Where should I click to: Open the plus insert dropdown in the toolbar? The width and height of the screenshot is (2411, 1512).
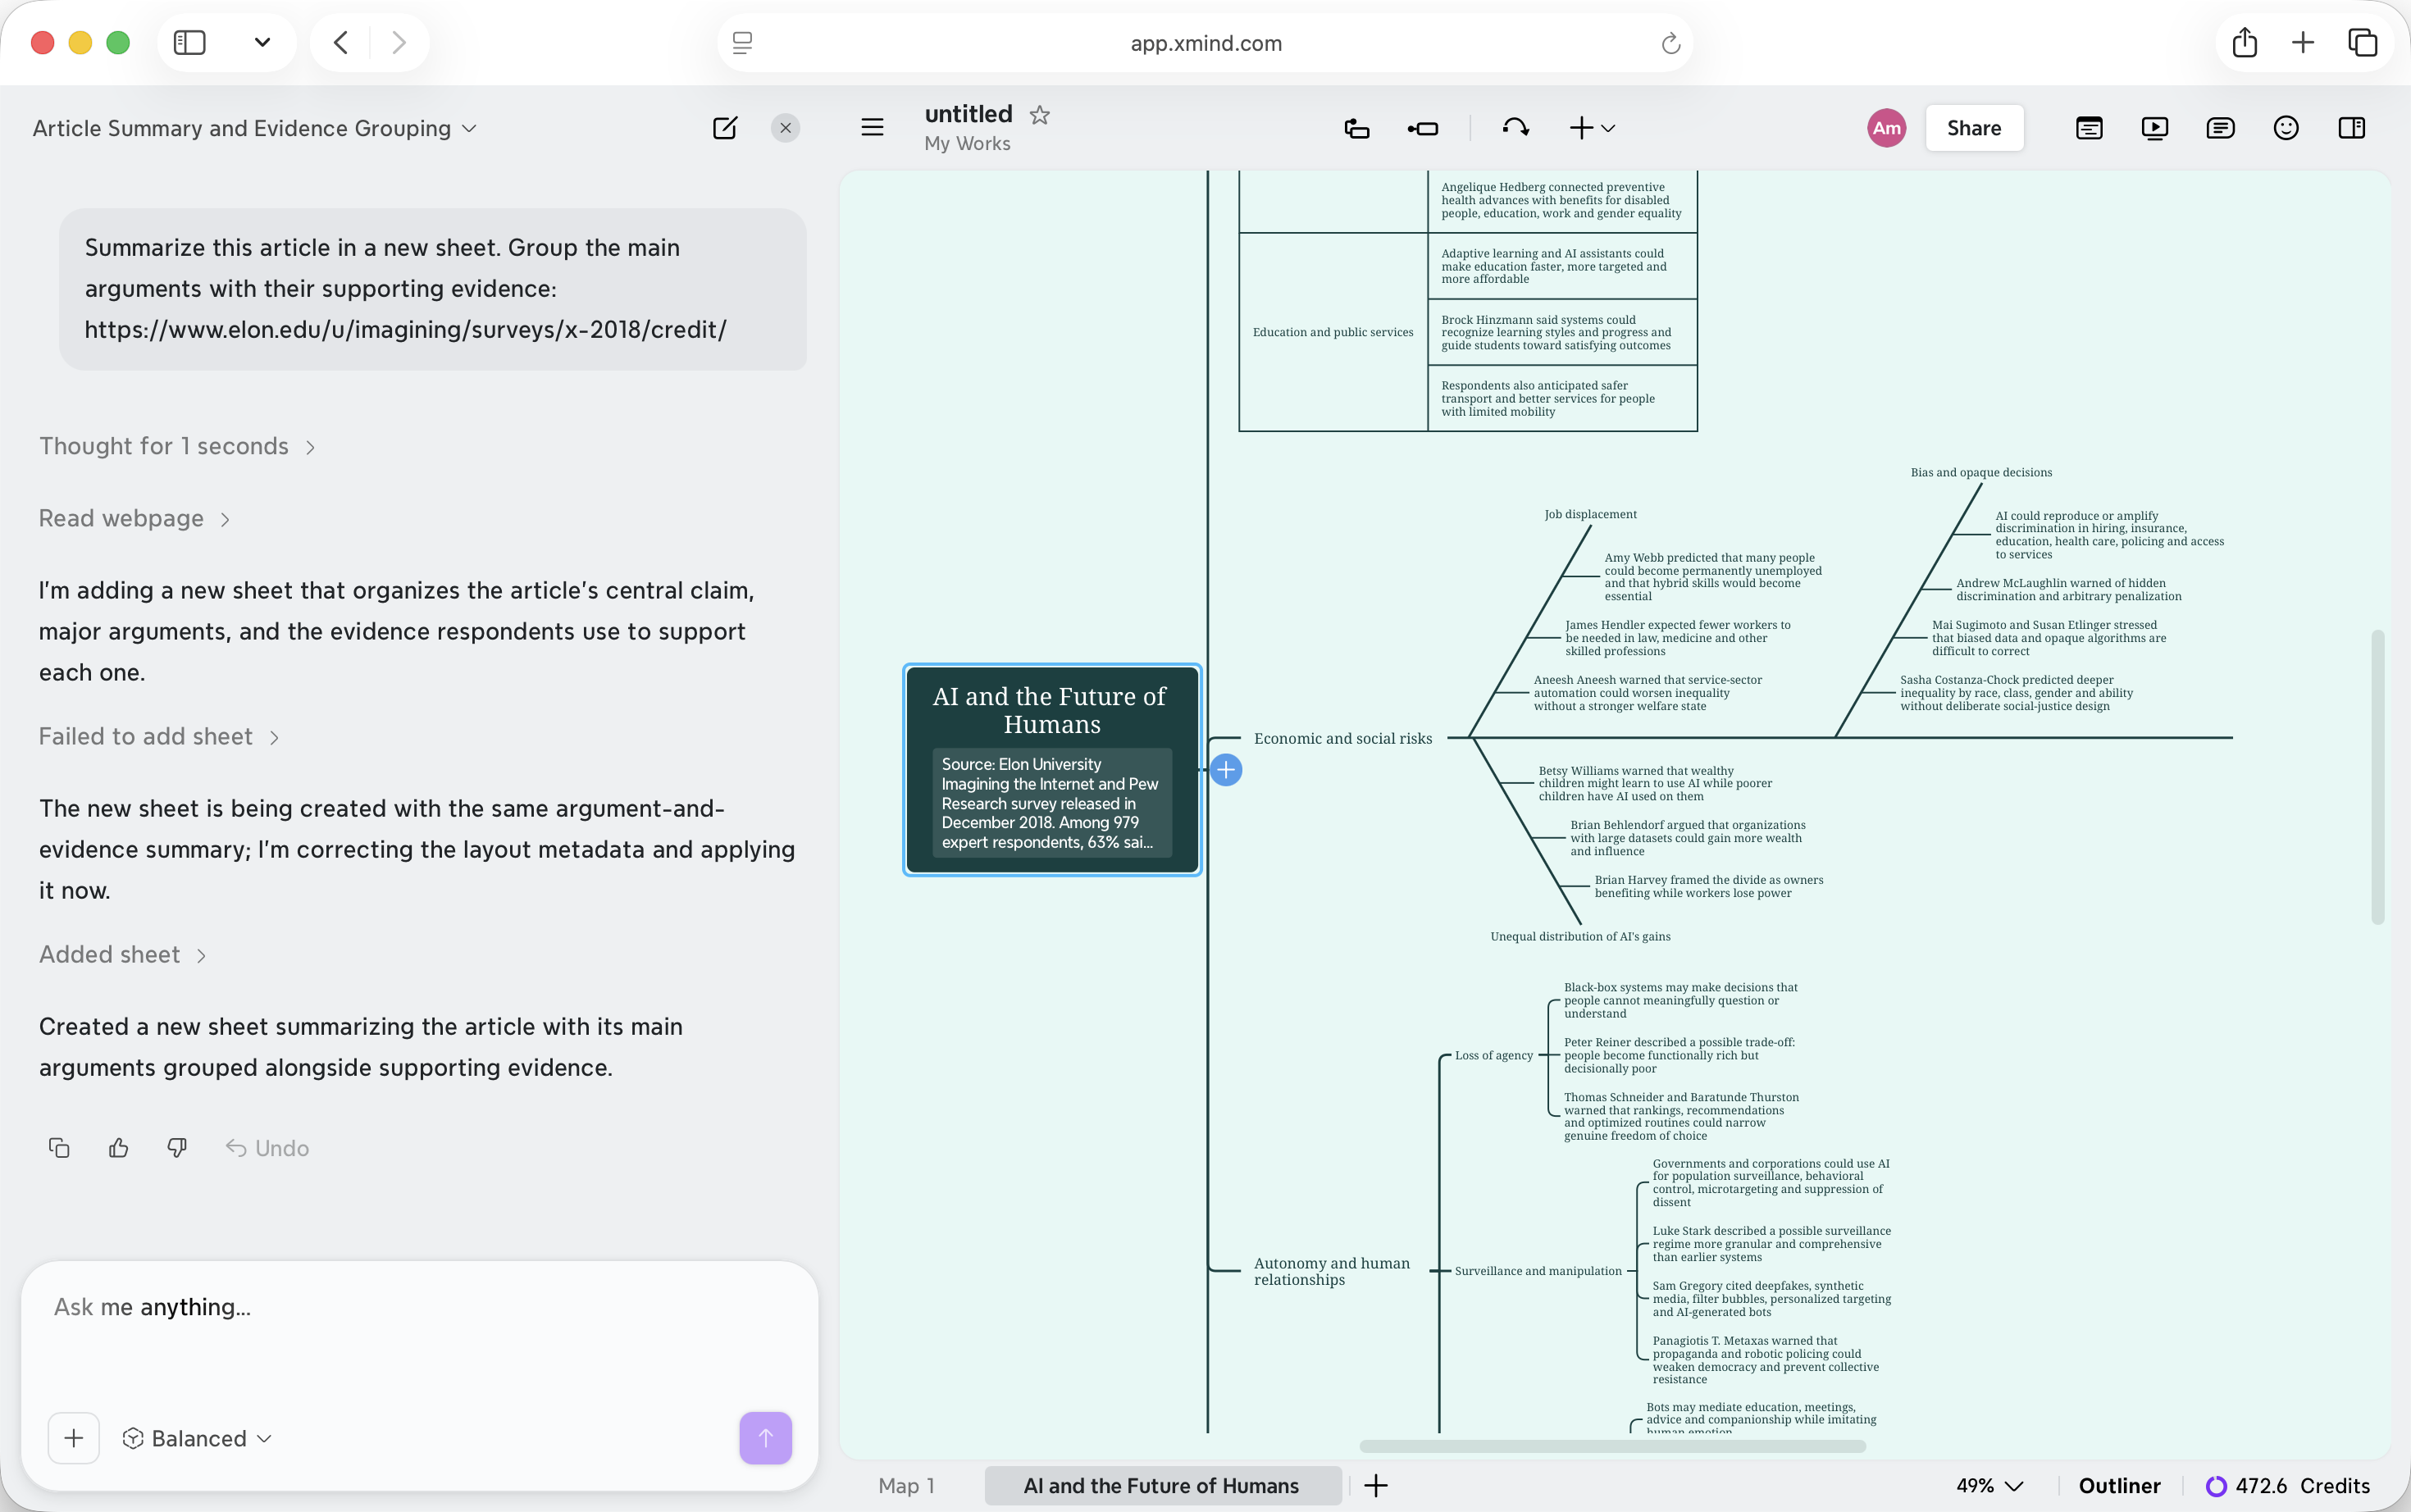(1592, 128)
